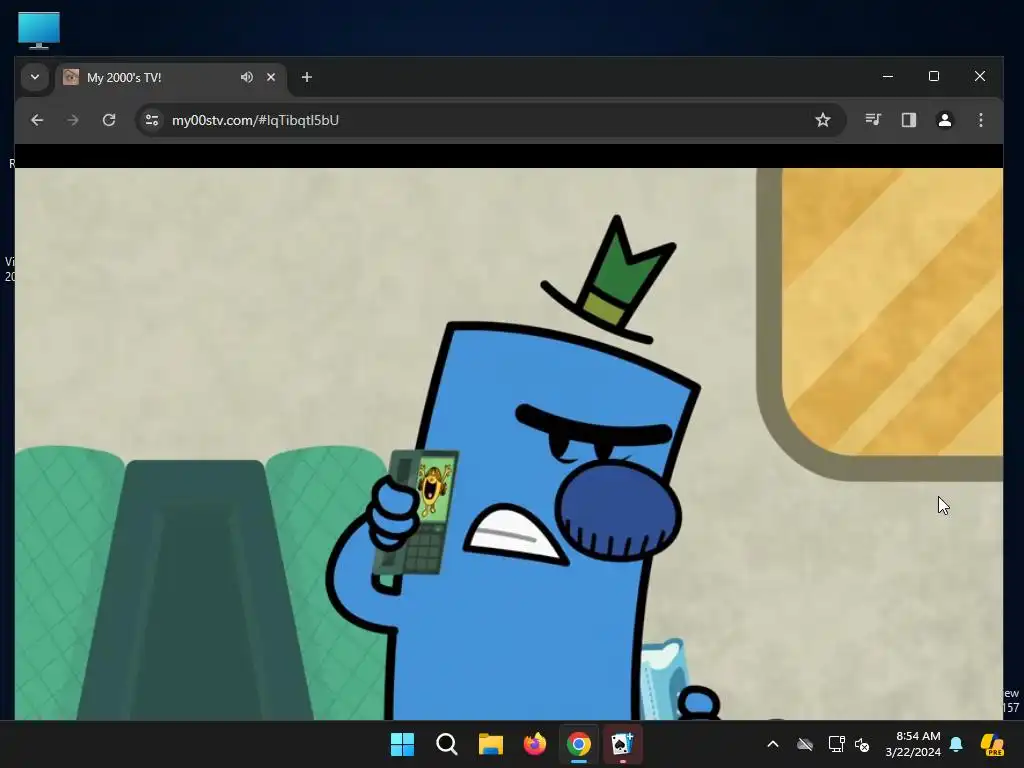View site information icon in address bar

[x=152, y=120]
